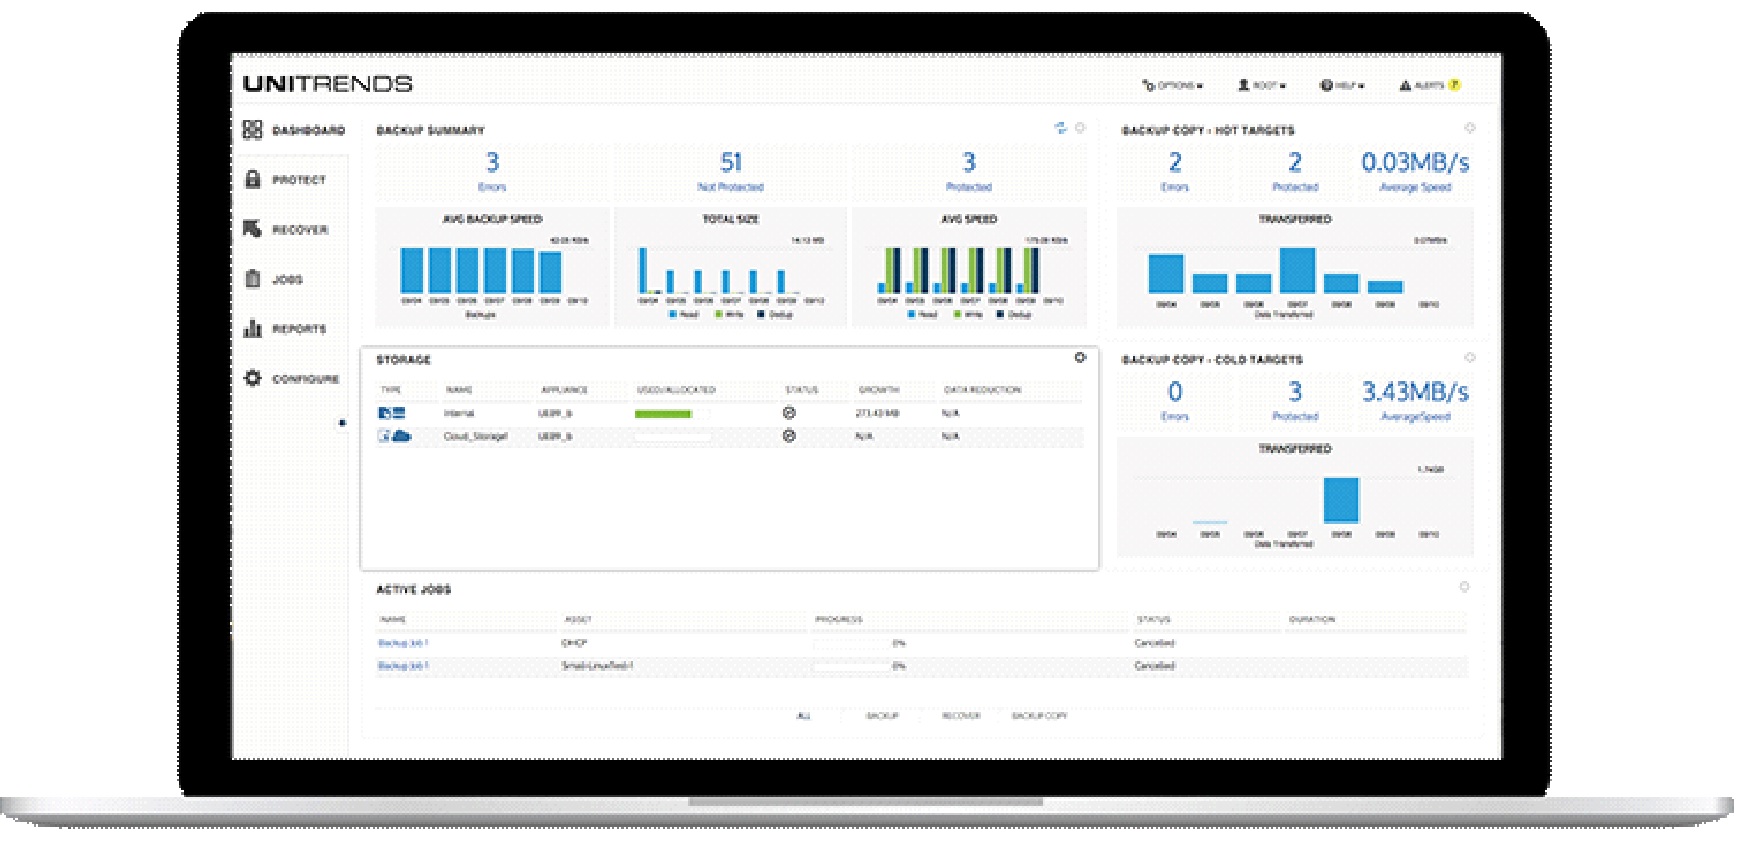Select the Cloud_Storage row name
Screen dimensions: 1737x853
[x=476, y=436]
